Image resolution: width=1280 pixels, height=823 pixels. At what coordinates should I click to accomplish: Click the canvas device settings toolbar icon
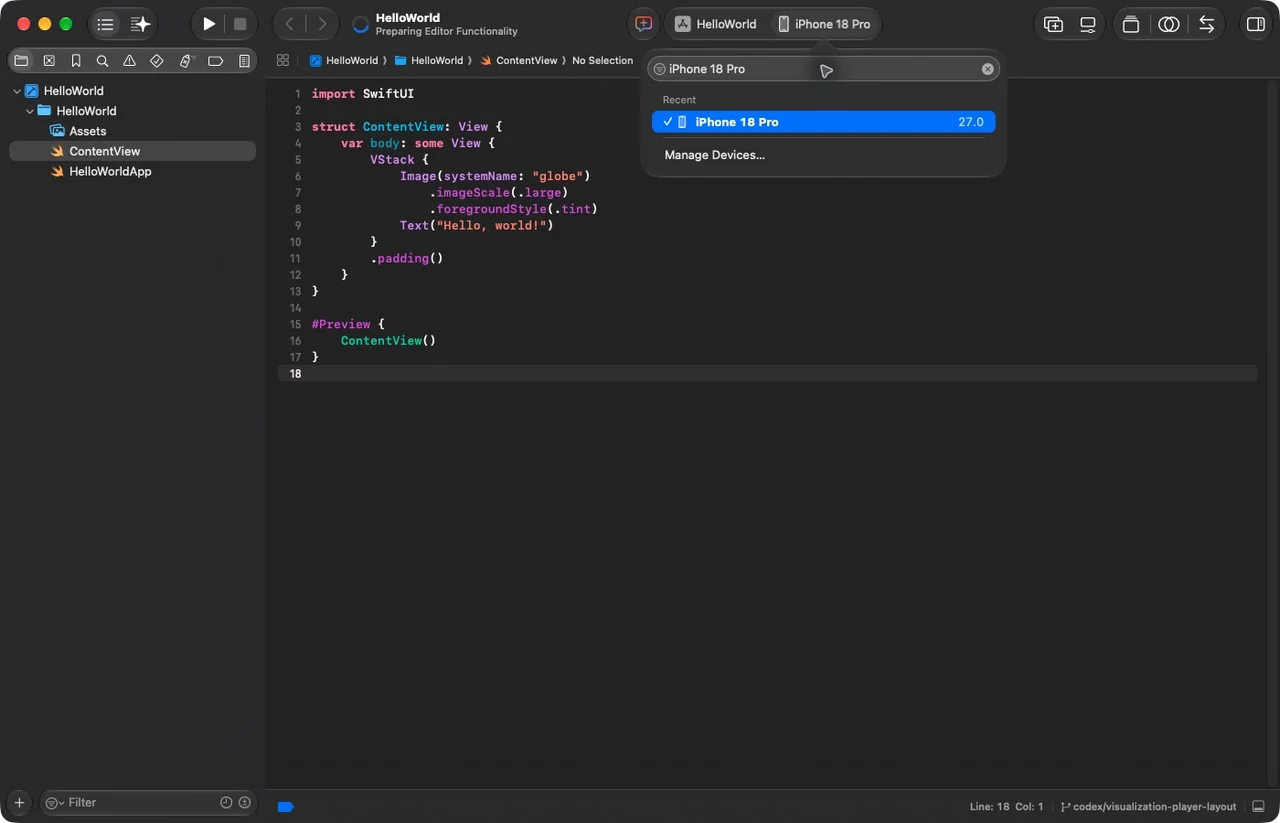tap(1088, 24)
